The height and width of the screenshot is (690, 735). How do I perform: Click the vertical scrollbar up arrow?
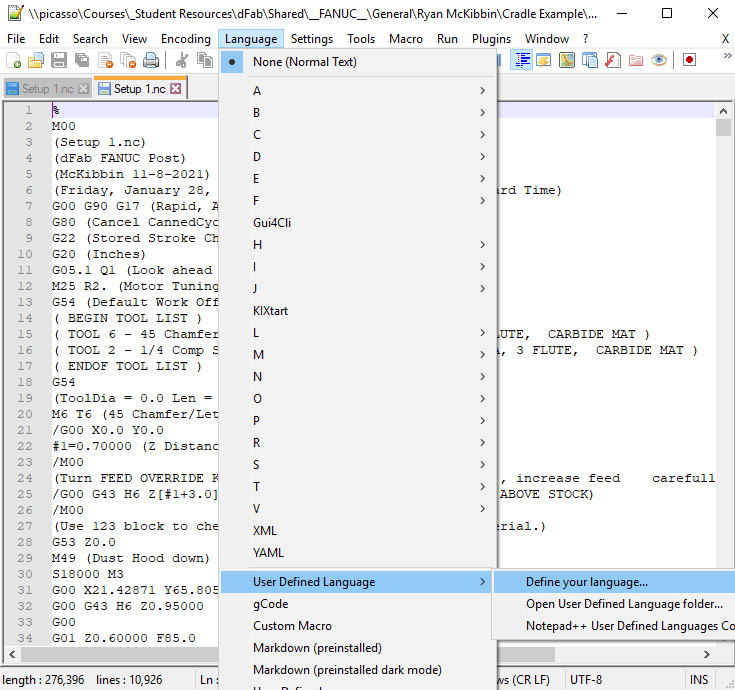click(x=723, y=111)
